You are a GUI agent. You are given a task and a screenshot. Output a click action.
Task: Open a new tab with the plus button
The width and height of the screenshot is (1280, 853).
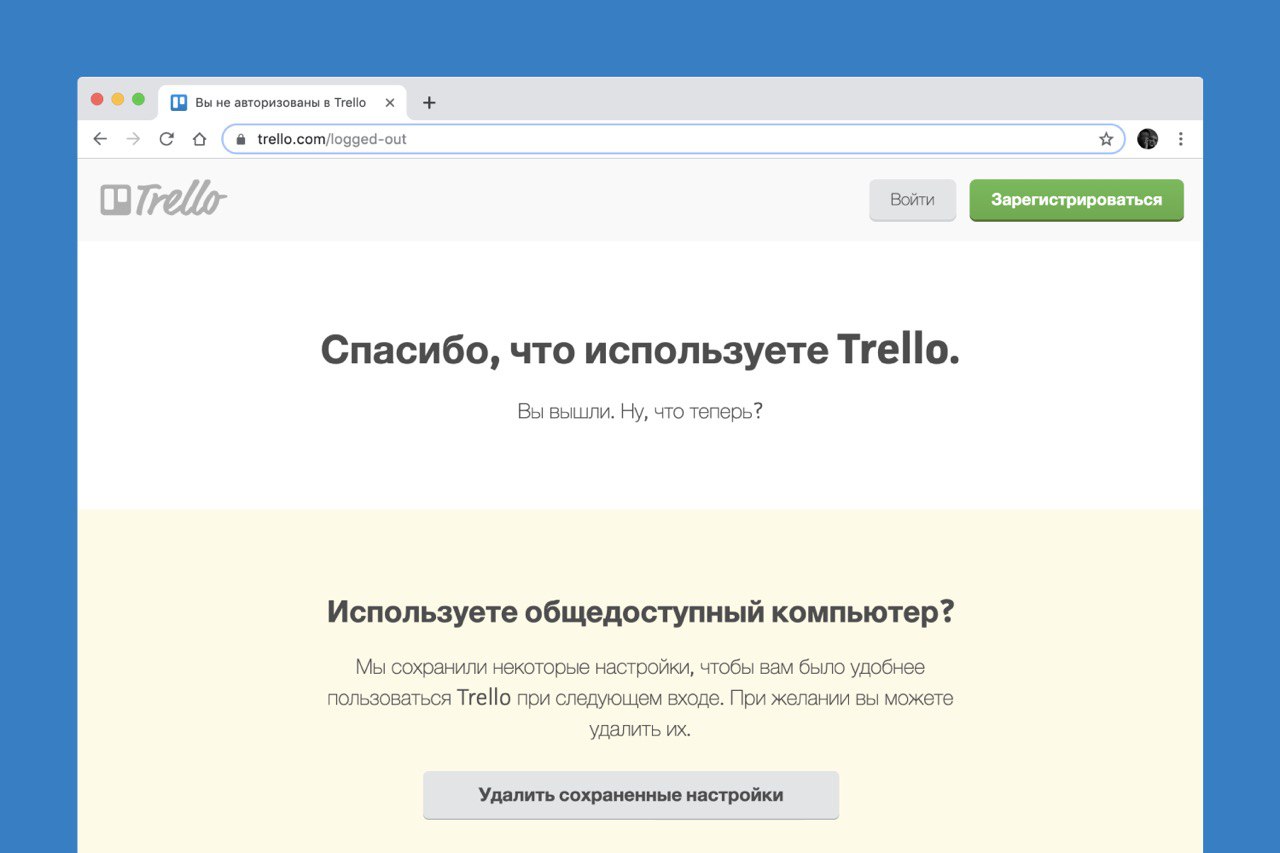[x=429, y=102]
